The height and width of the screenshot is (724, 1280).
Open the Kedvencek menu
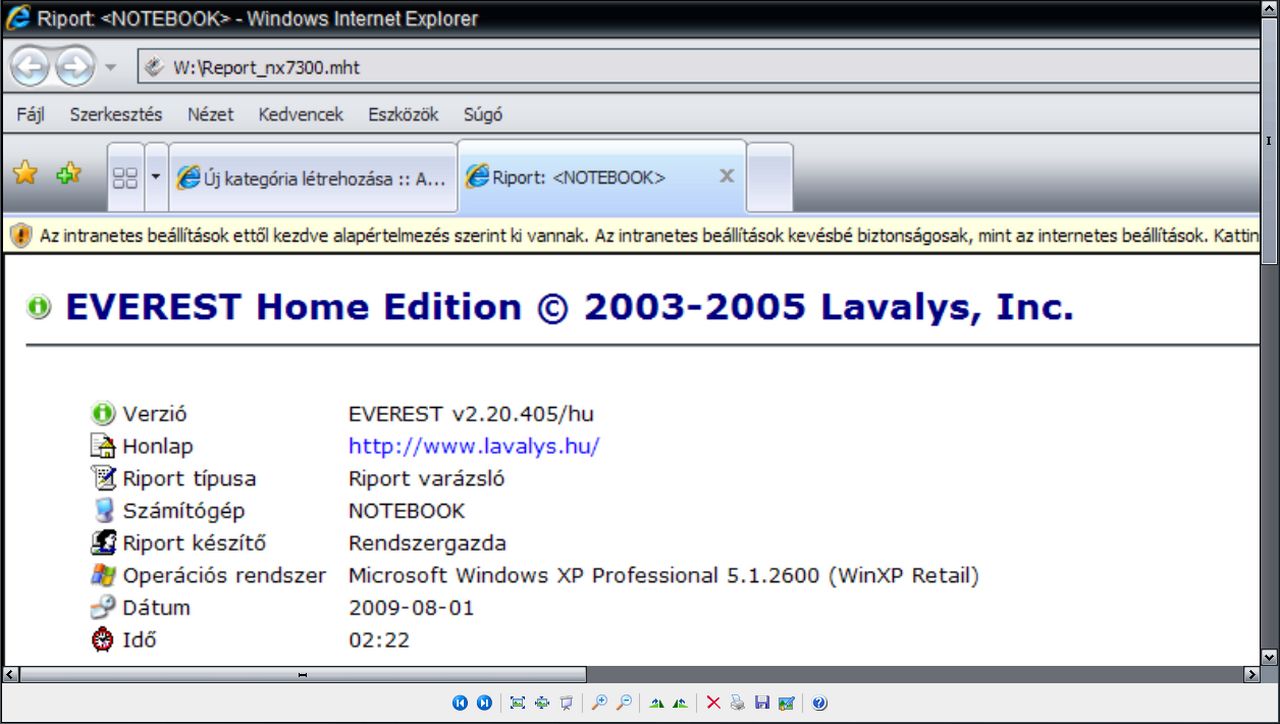[x=301, y=115]
